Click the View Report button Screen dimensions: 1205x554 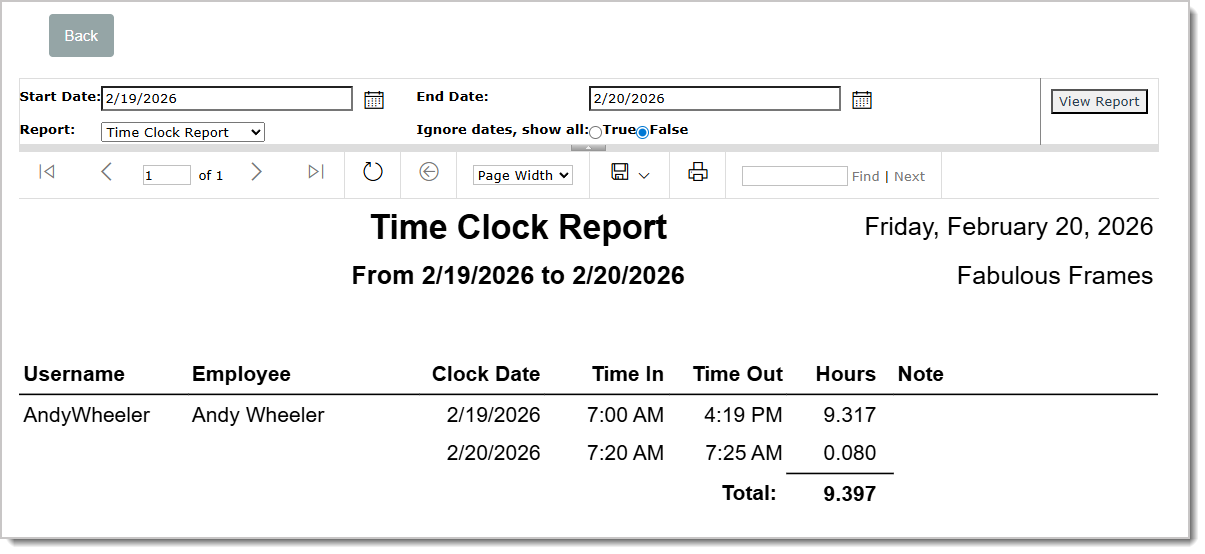1099,101
